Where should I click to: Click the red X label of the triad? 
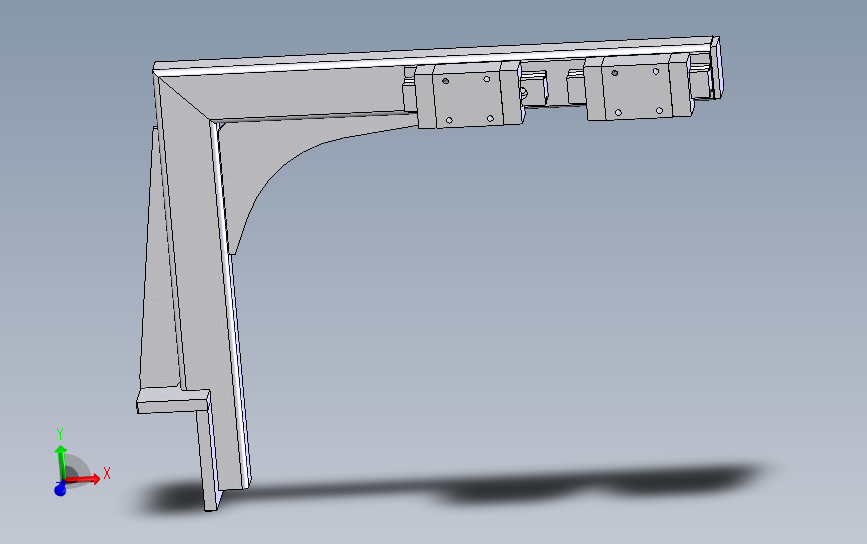(107, 473)
